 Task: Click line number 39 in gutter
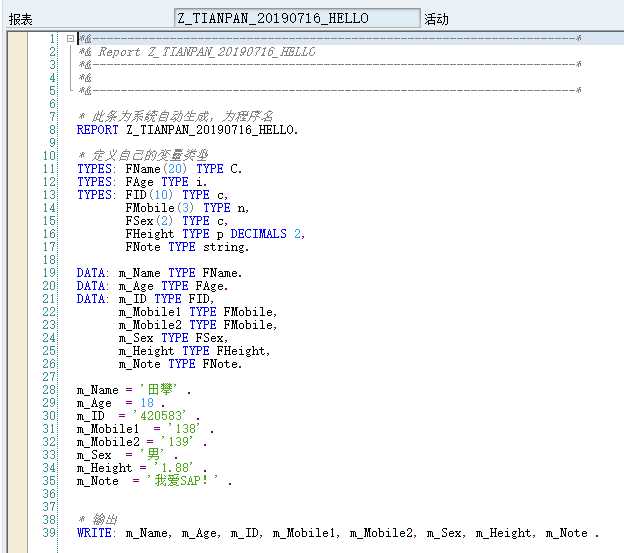tap(49, 533)
